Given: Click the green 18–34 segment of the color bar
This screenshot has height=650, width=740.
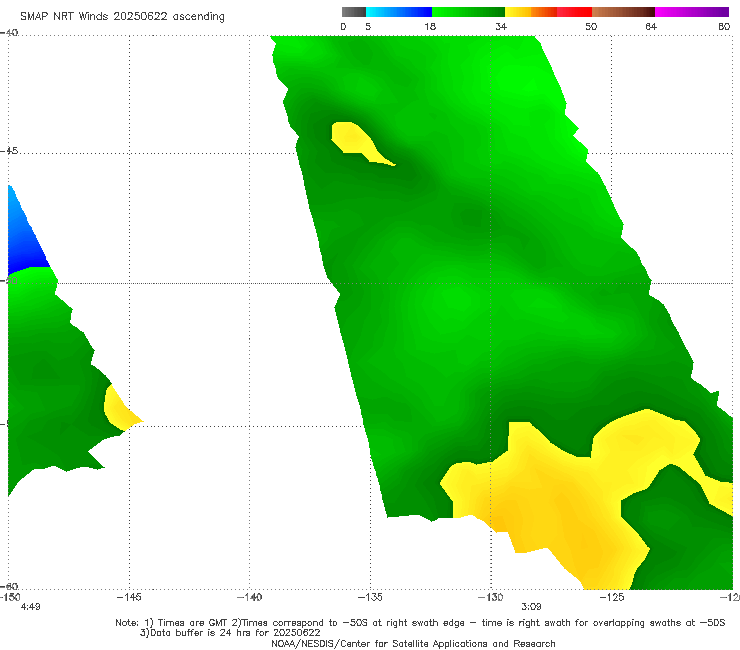Looking at the screenshot, I should pyautogui.click(x=468, y=12).
